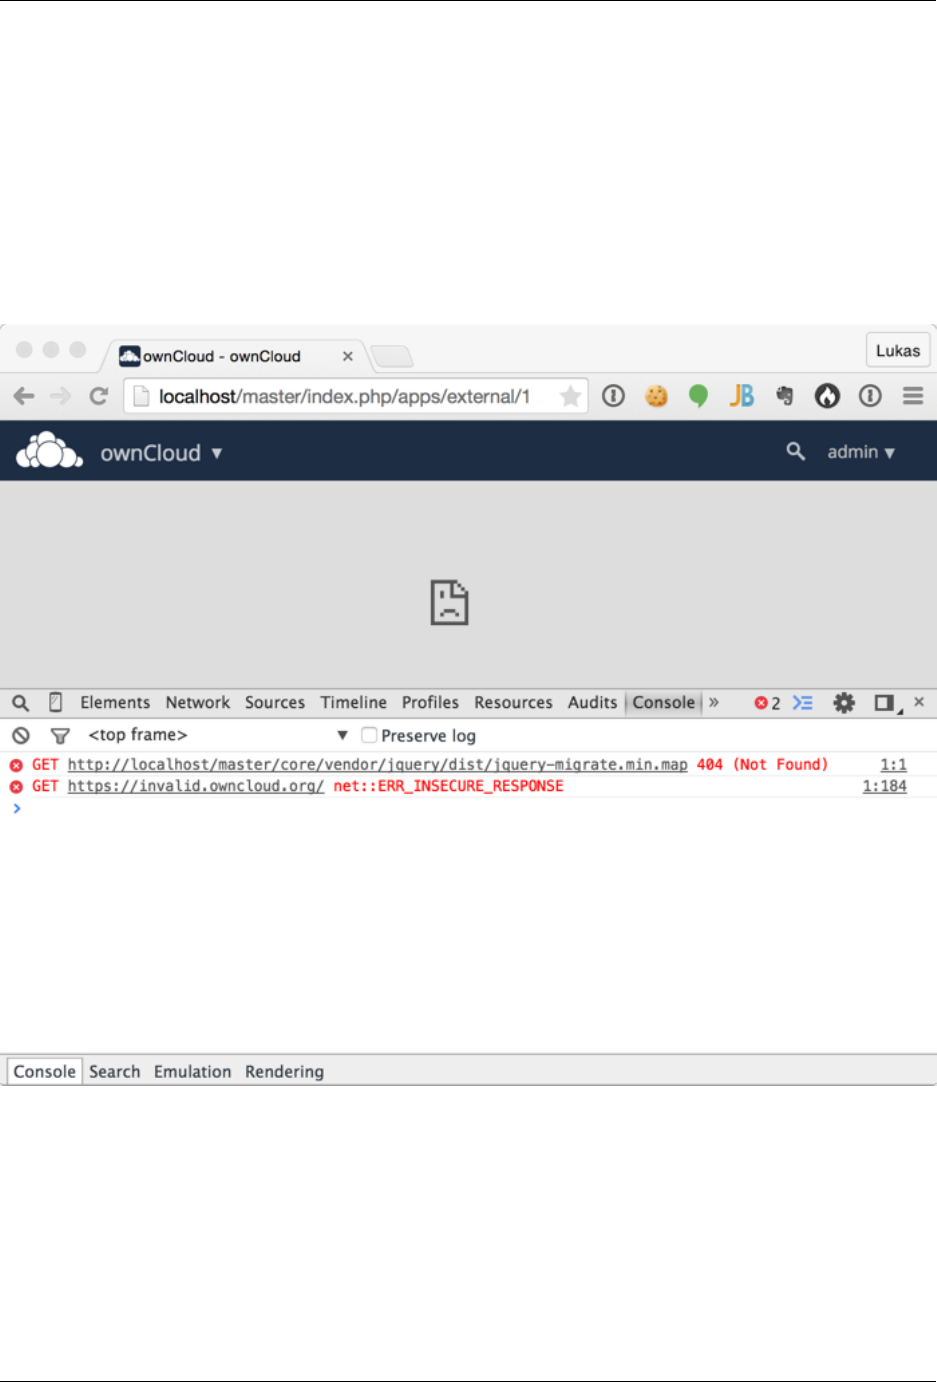The height and width of the screenshot is (1382, 937).
Task: Open the top frame context dropdown
Action: [x=218, y=735]
